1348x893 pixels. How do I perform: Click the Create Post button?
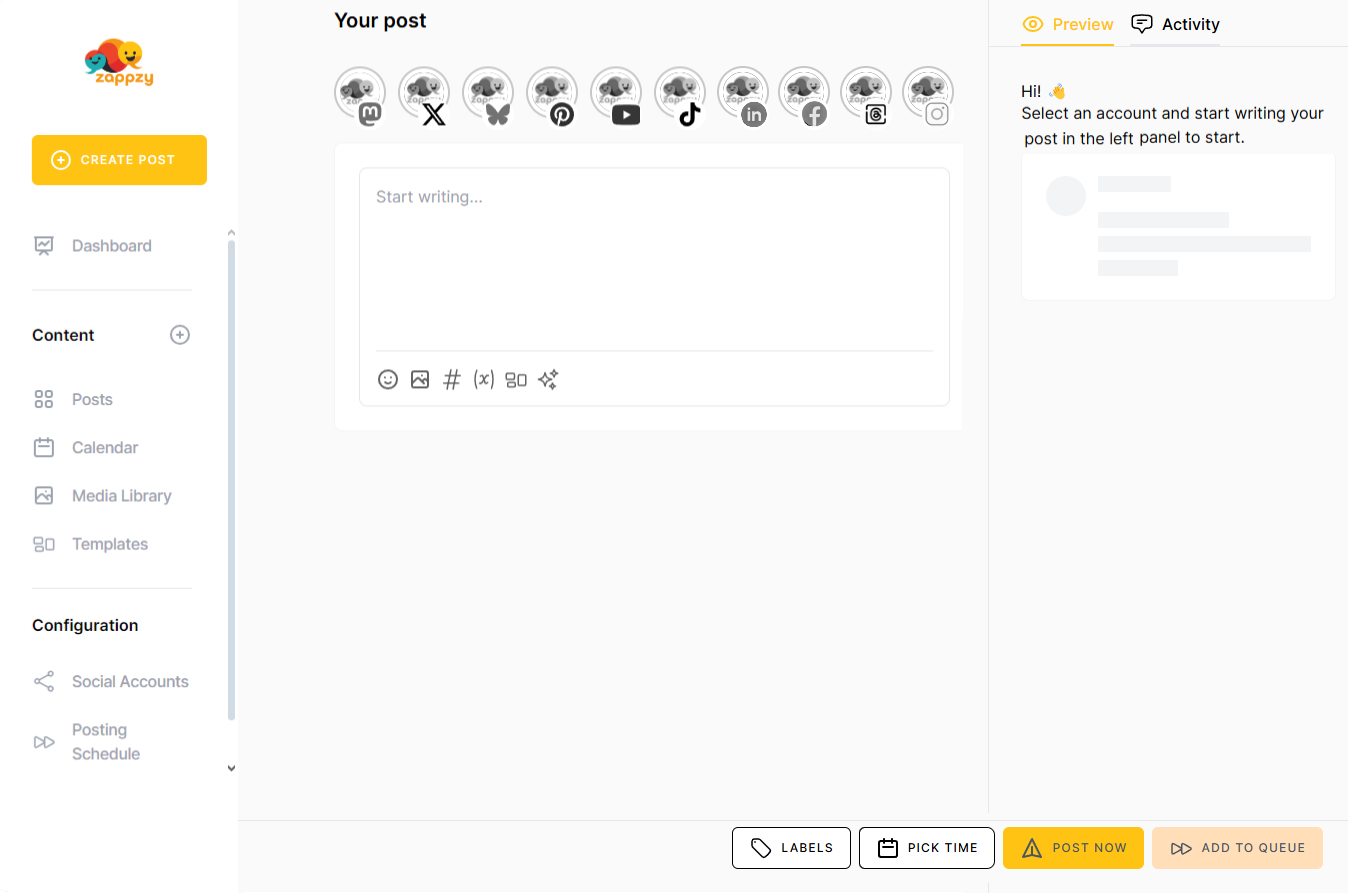click(x=119, y=160)
